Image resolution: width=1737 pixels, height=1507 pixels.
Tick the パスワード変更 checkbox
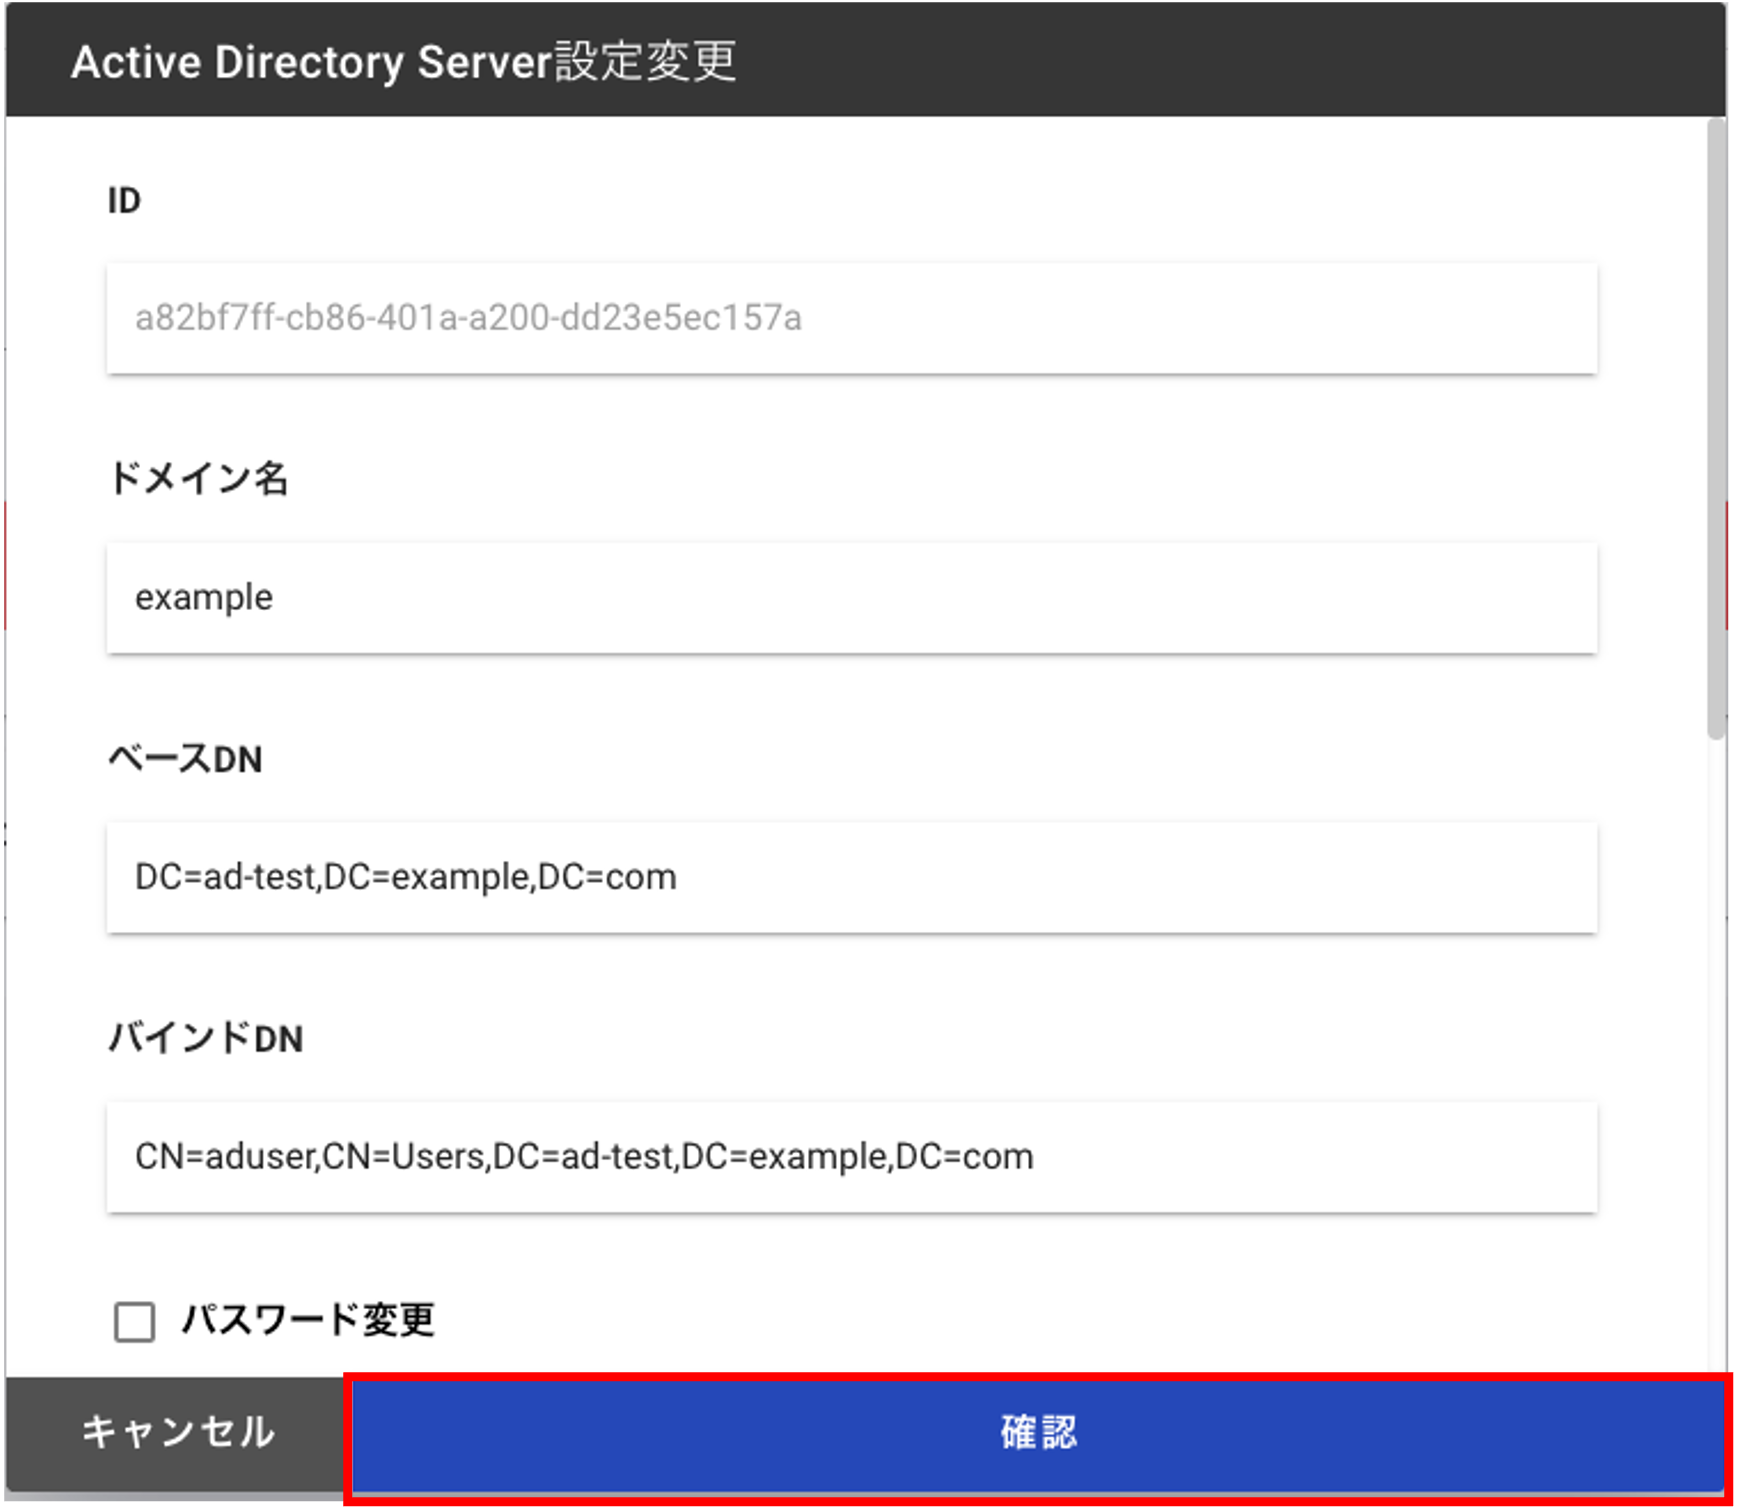(134, 1321)
